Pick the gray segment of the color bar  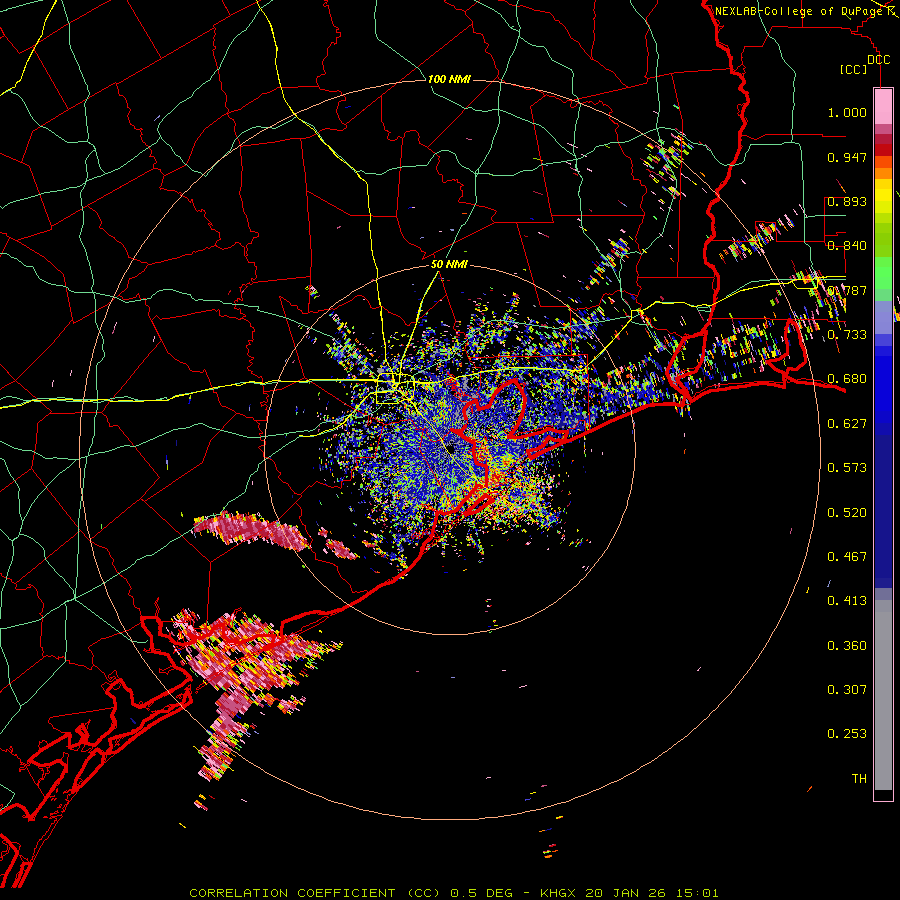click(883, 695)
